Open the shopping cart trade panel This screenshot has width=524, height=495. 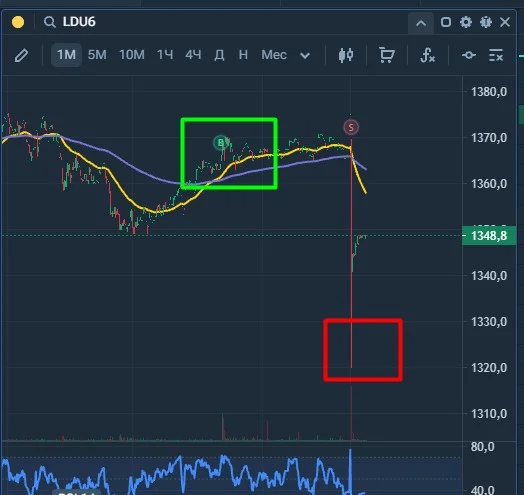[x=387, y=55]
